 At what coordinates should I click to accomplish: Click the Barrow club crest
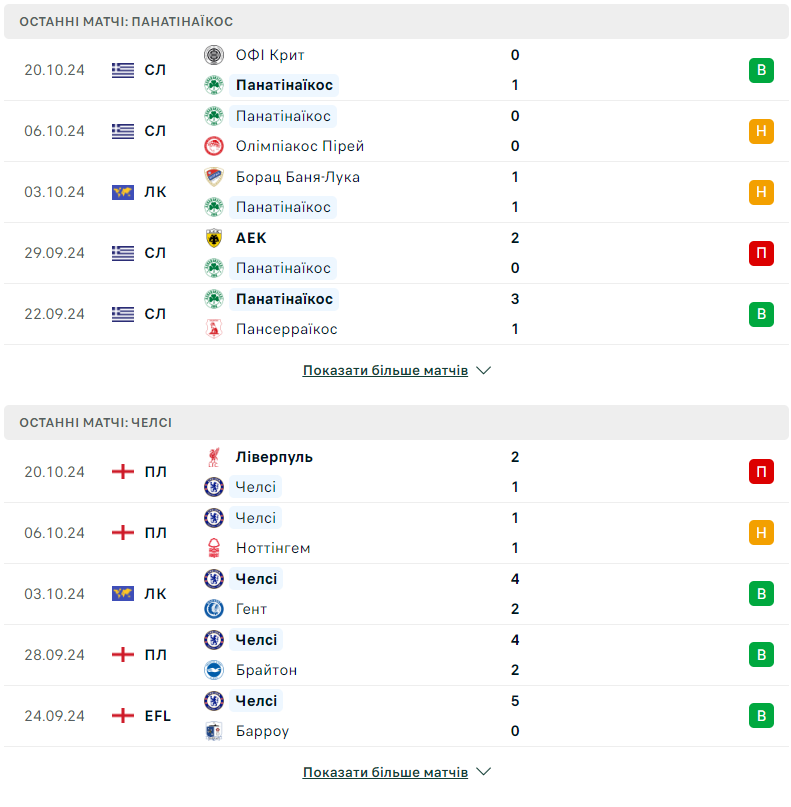click(213, 731)
